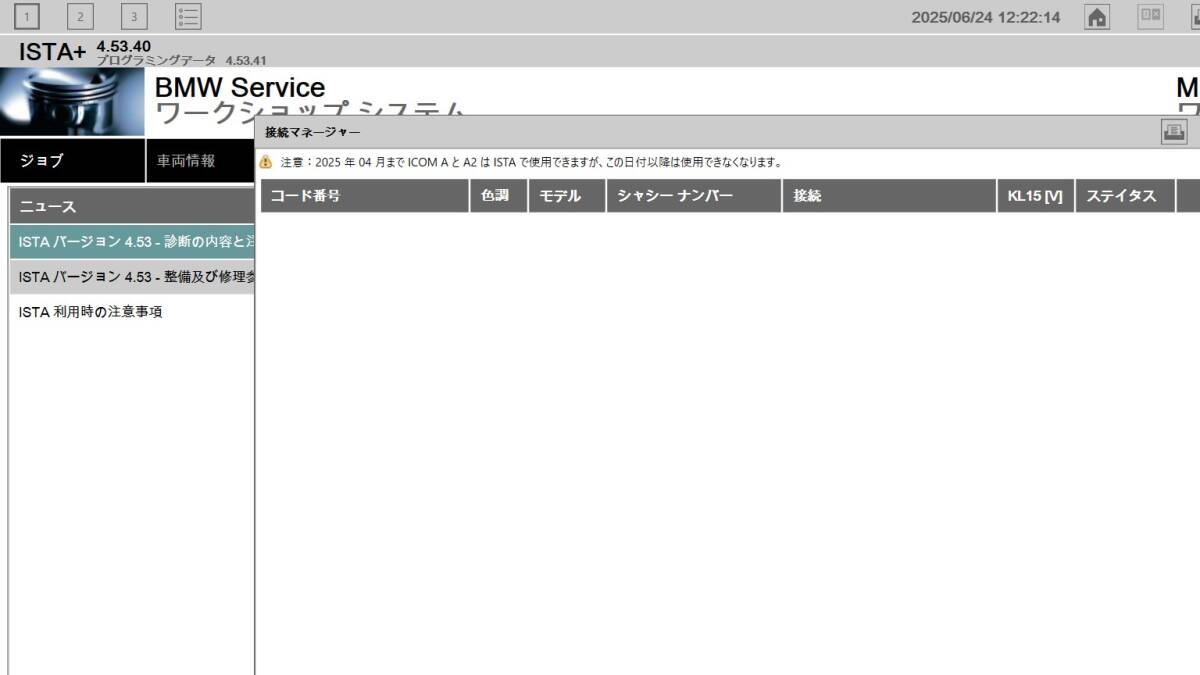Image resolution: width=1200 pixels, height=675 pixels.
Task: Click the operation 1 box icon
Action: tap(26, 16)
